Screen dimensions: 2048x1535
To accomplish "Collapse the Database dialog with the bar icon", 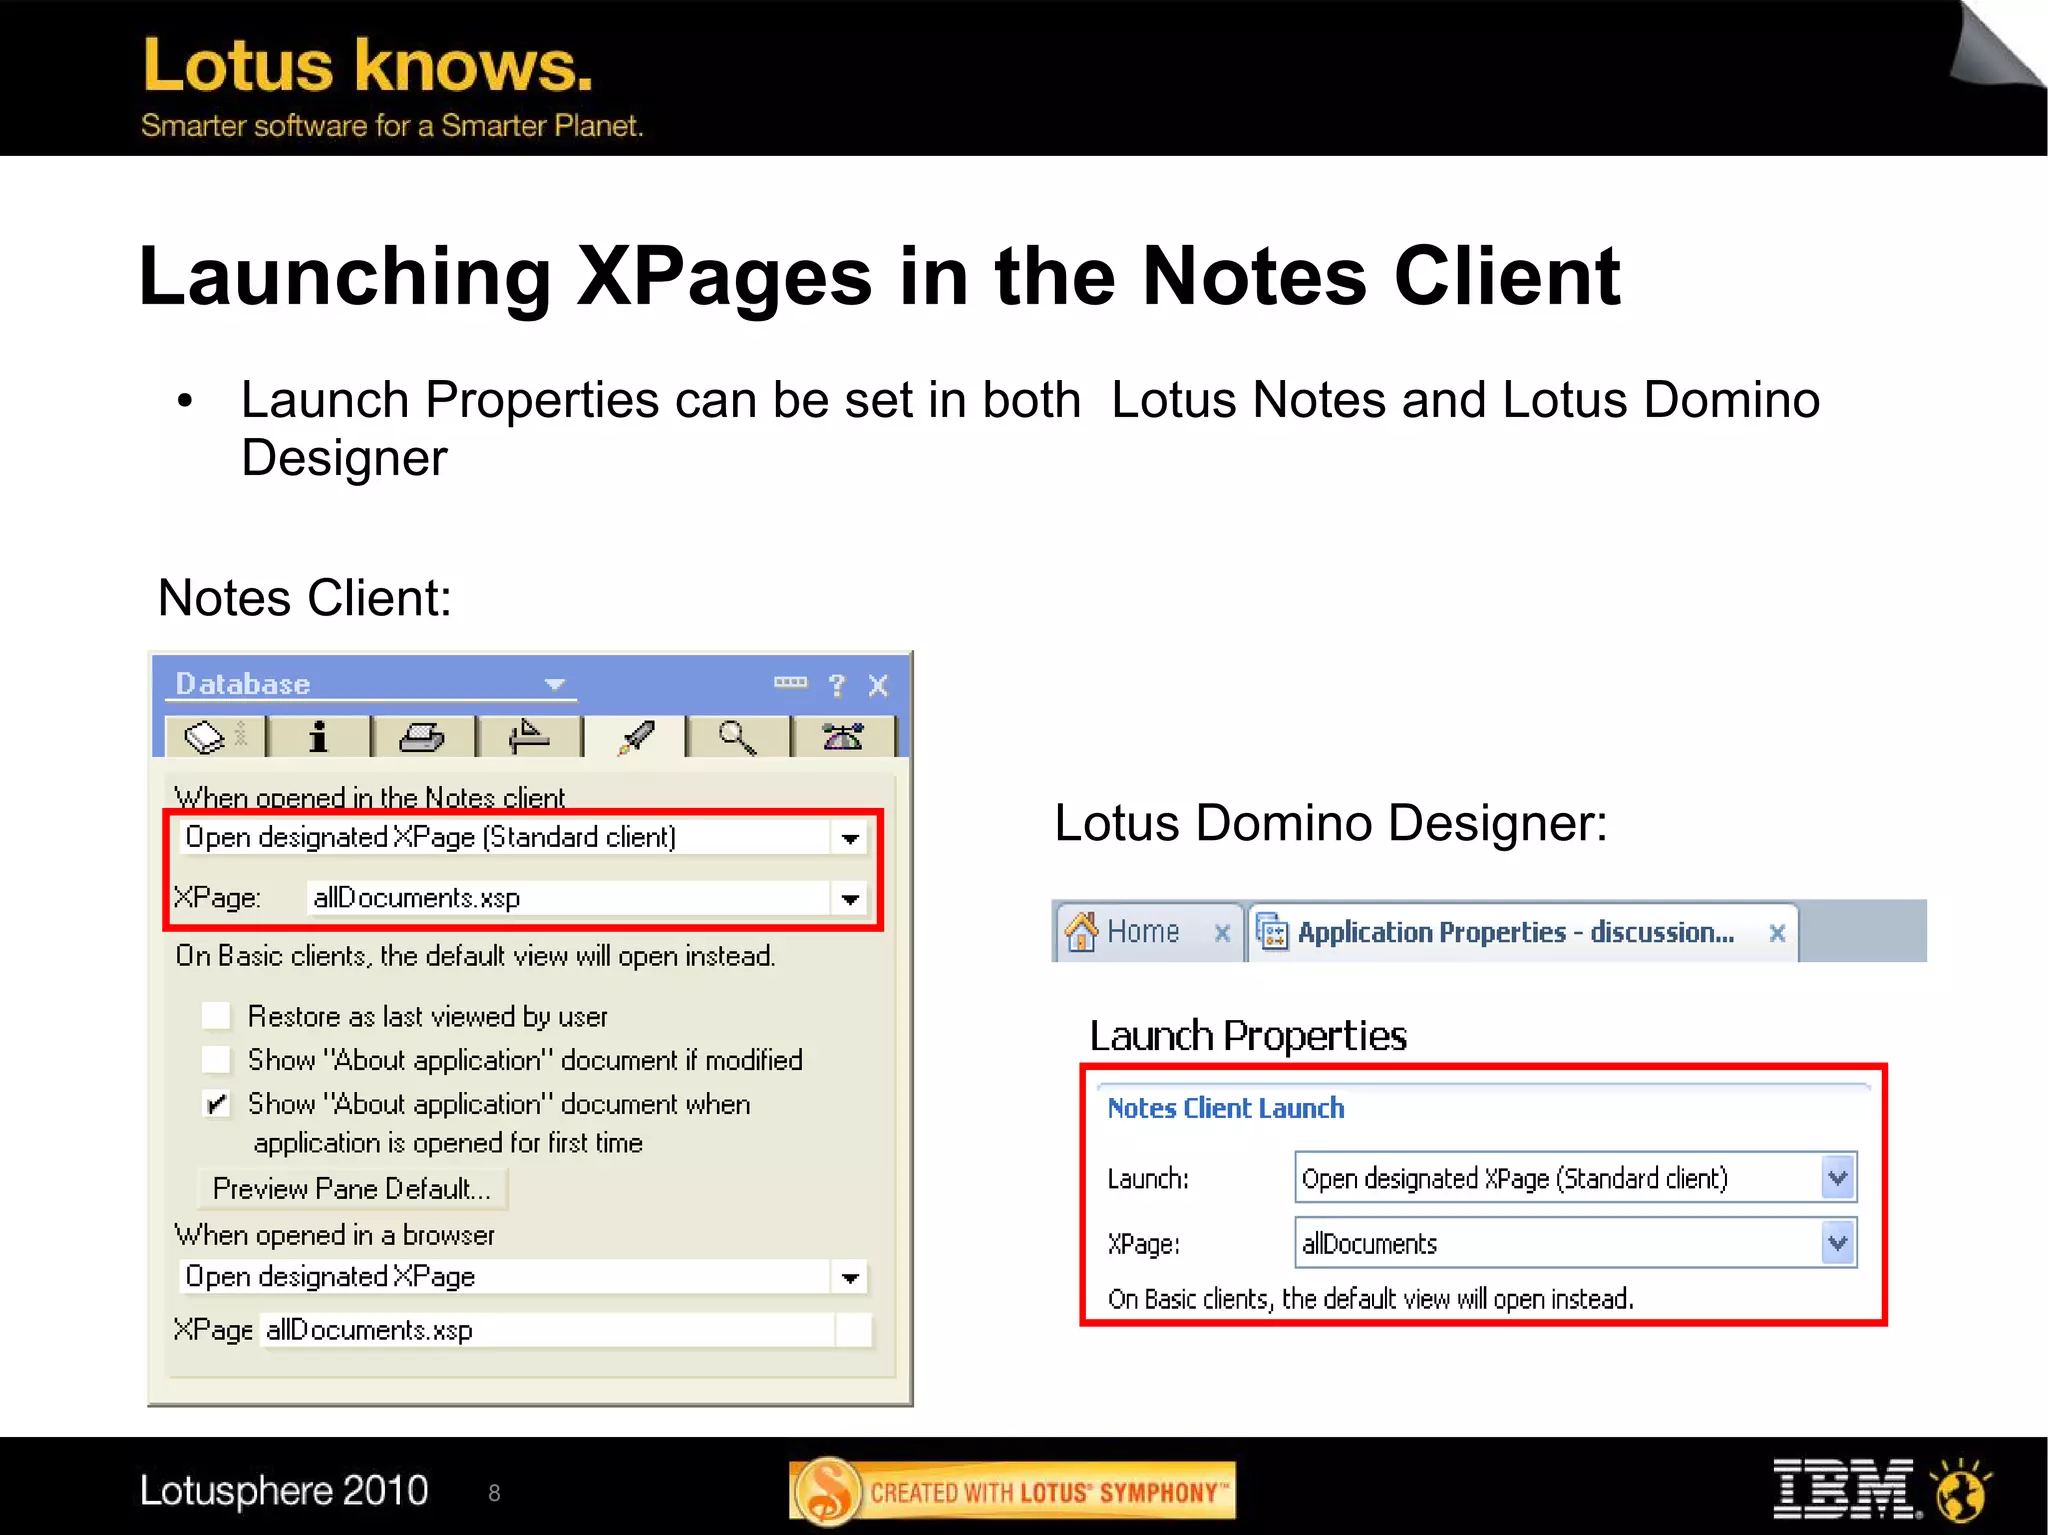I will tap(790, 682).
